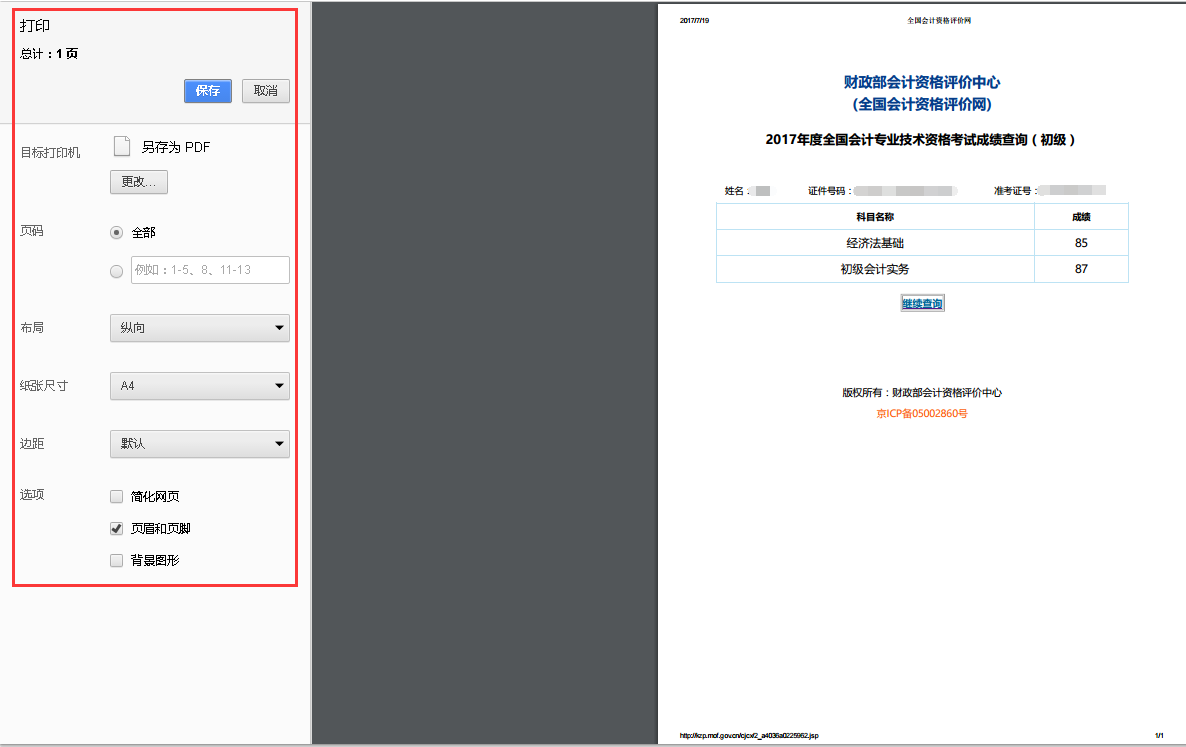This screenshot has height=747, width=1186.
Task: Click the 京ICP备05002860号 link
Action: point(922,411)
